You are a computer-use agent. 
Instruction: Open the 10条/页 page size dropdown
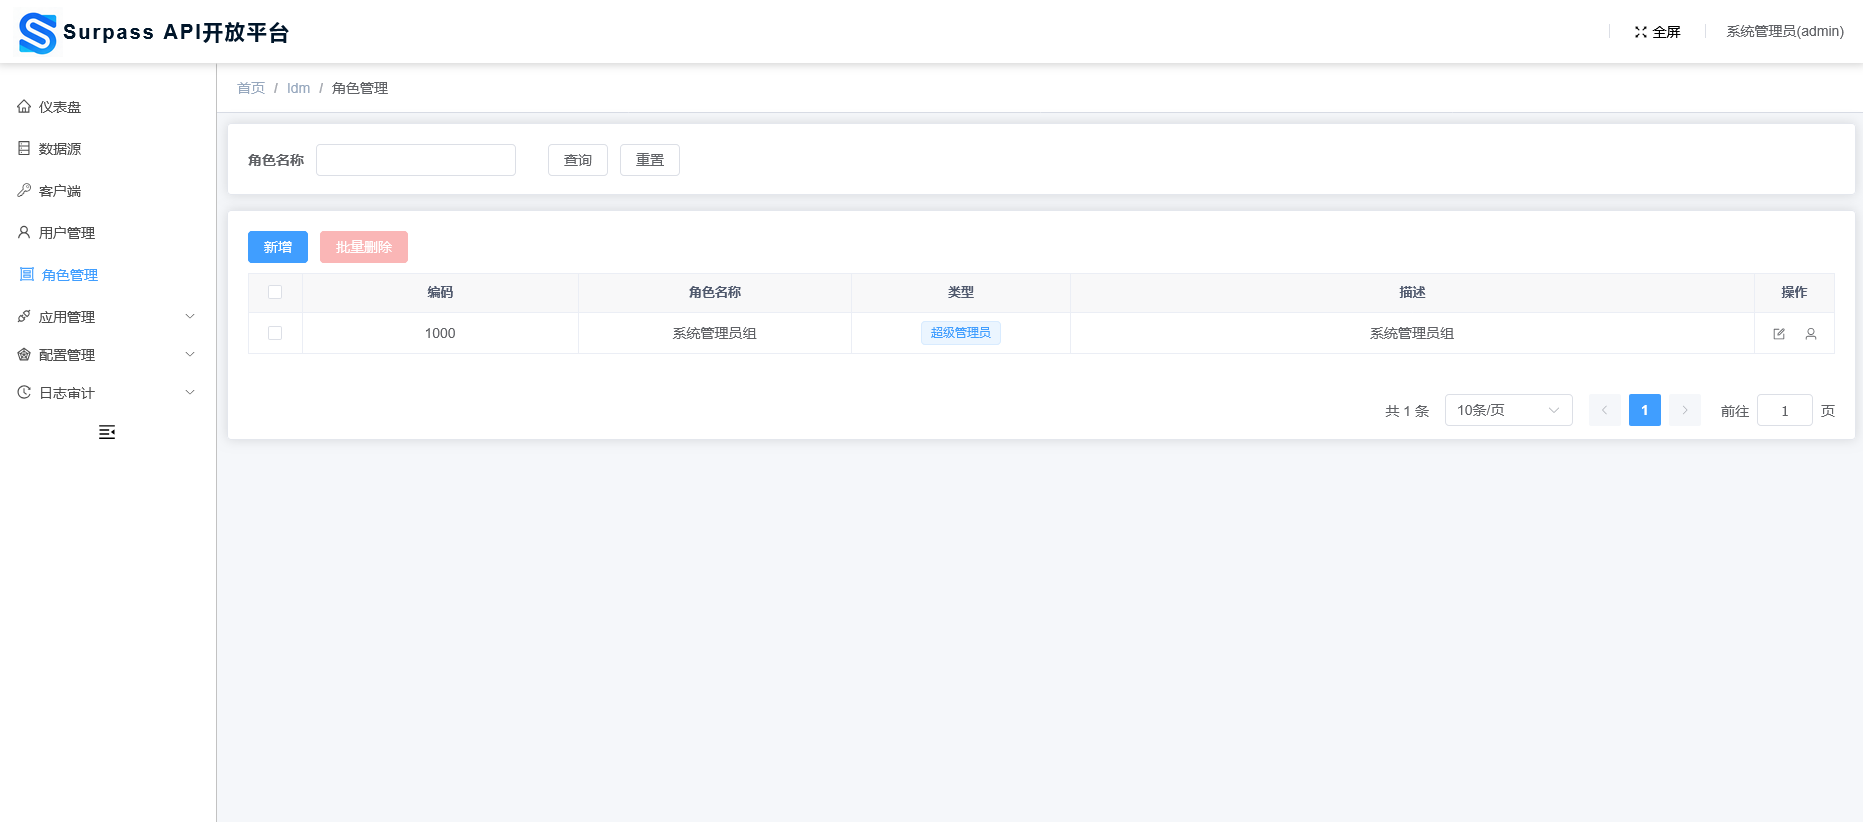1509,410
